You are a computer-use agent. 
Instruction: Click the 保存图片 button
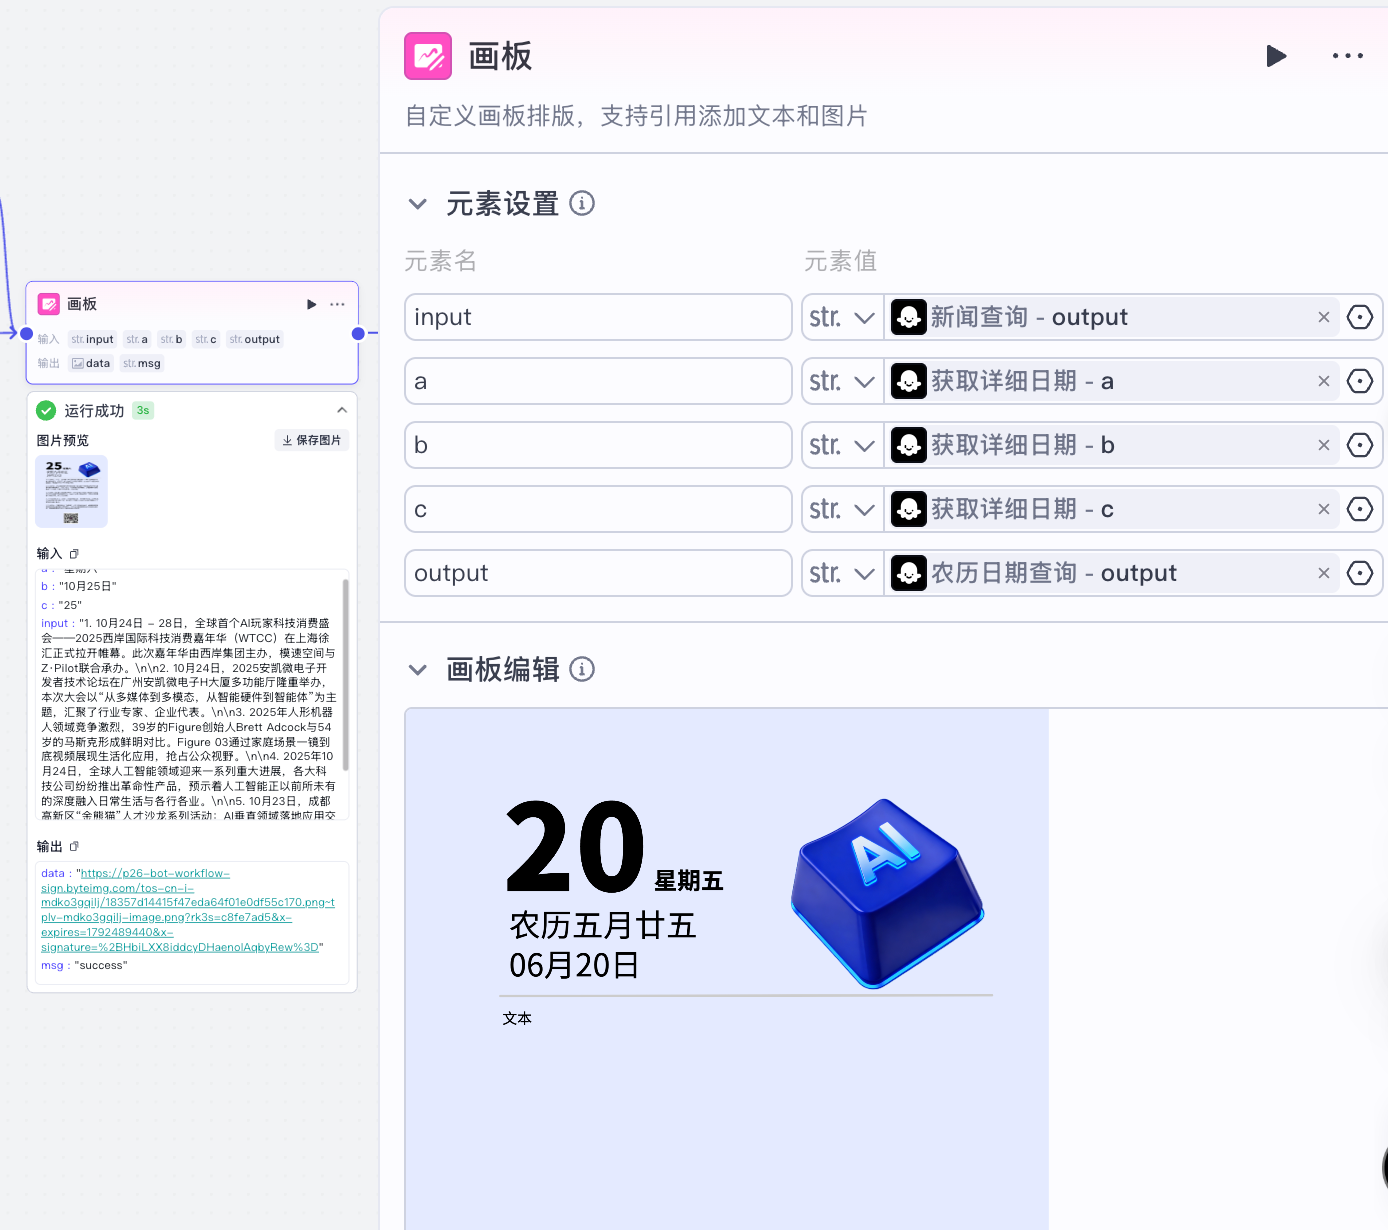(x=312, y=440)
